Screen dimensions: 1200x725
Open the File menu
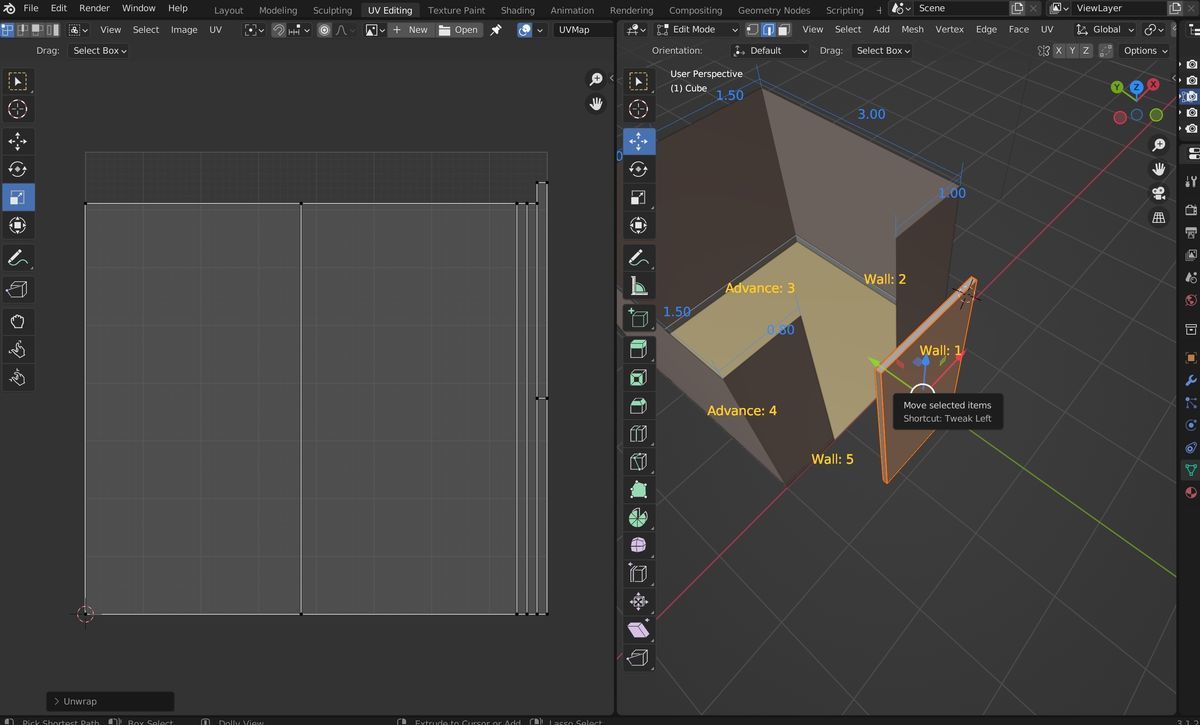pos(31,8)
